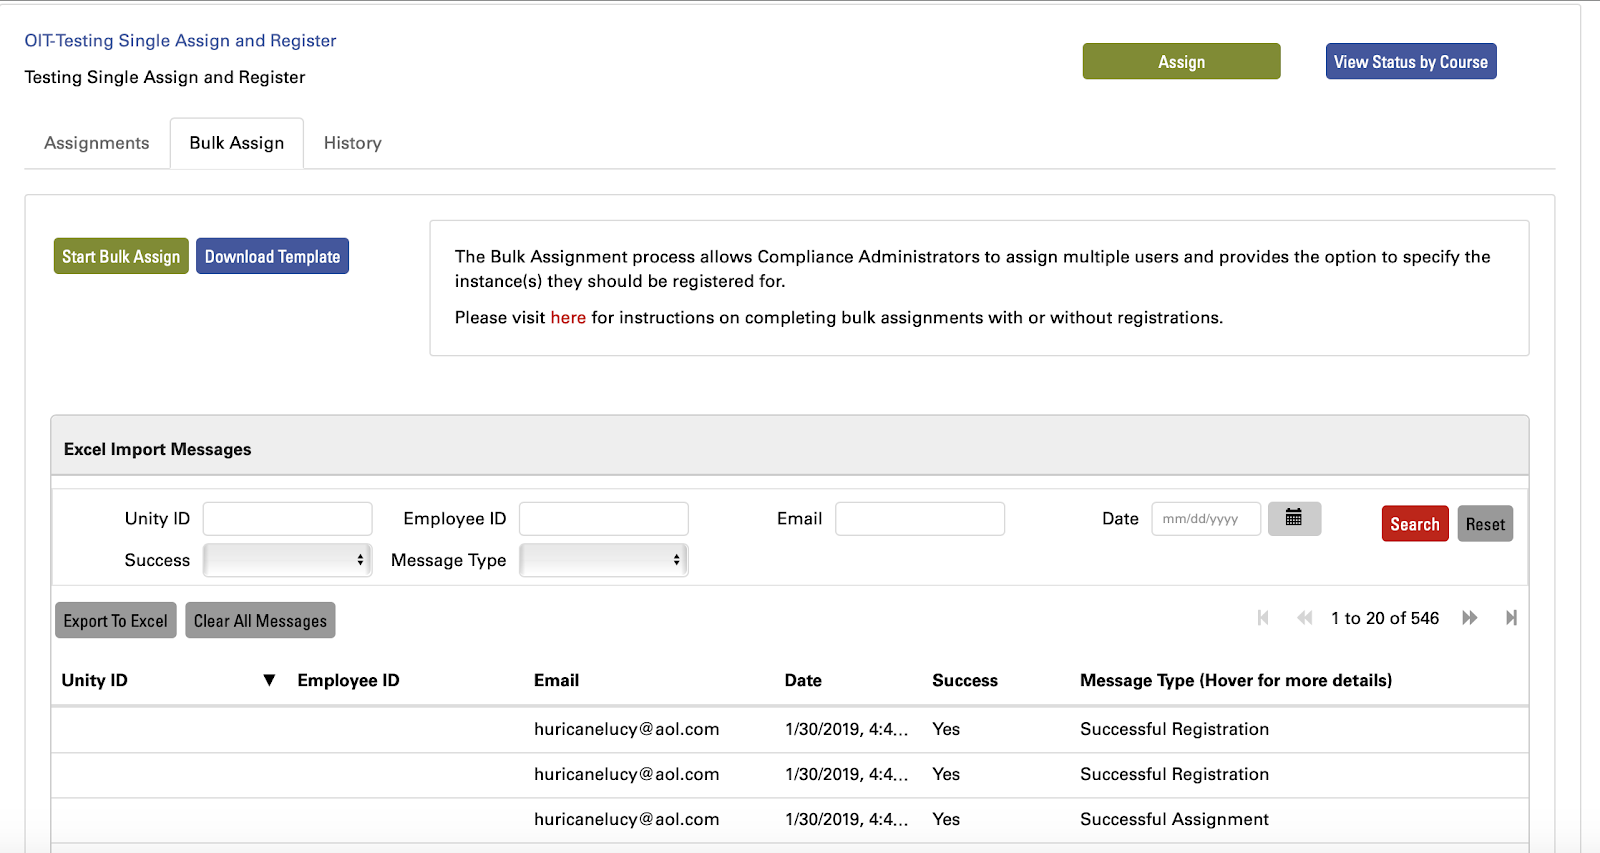Open the History tab
Viewport: 1600px width, 853px height.
click(x=353, y=143)
